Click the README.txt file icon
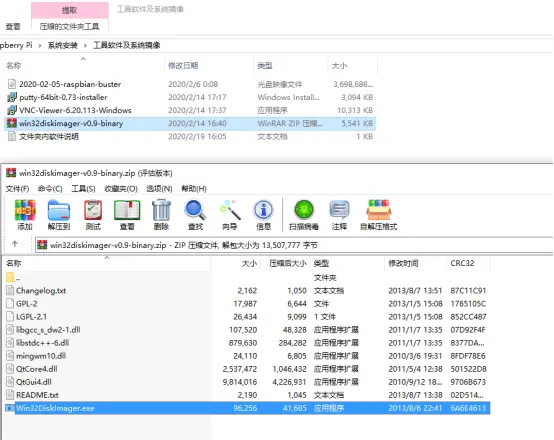 10,395
